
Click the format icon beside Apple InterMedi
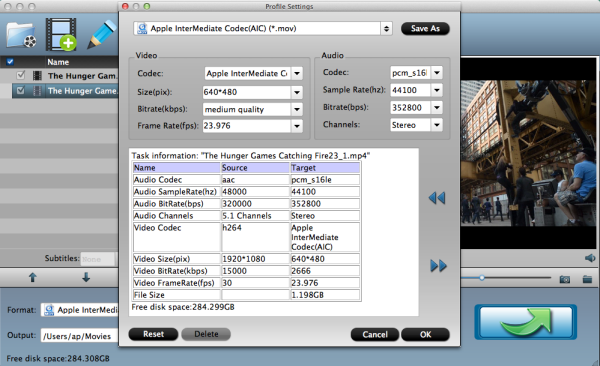pos(49,310)
